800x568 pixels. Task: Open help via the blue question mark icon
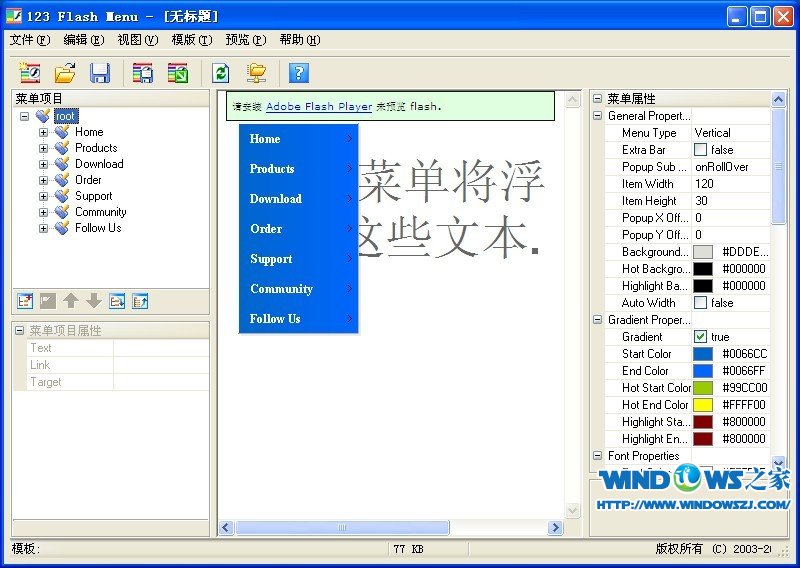click(x=298, y=73)
